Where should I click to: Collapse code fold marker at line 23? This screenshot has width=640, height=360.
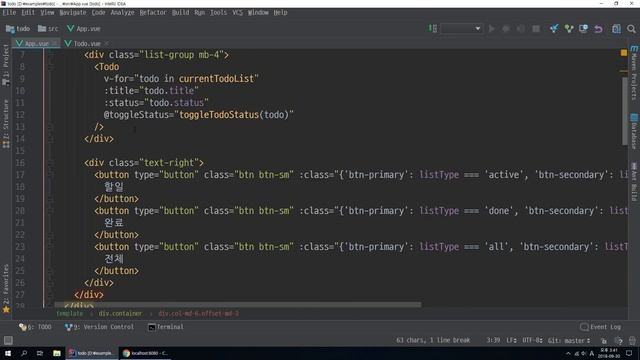point(50,247)
